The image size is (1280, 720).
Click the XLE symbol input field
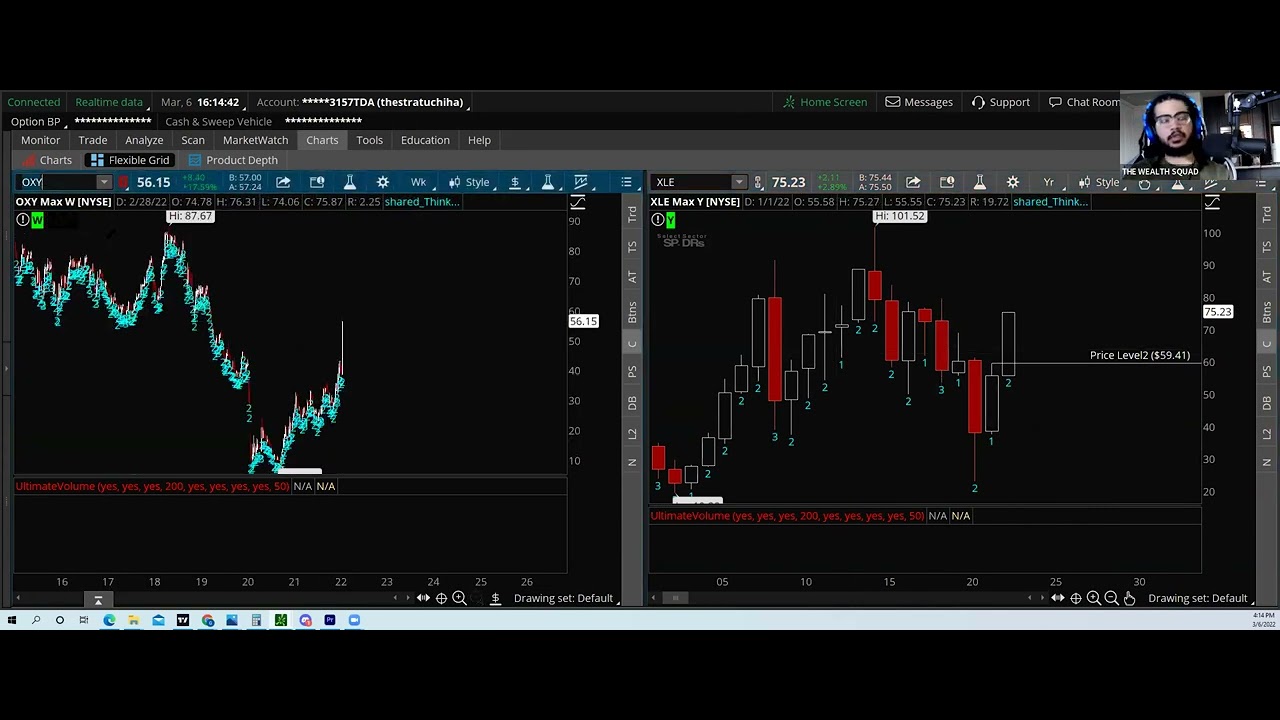coord(692,182)
